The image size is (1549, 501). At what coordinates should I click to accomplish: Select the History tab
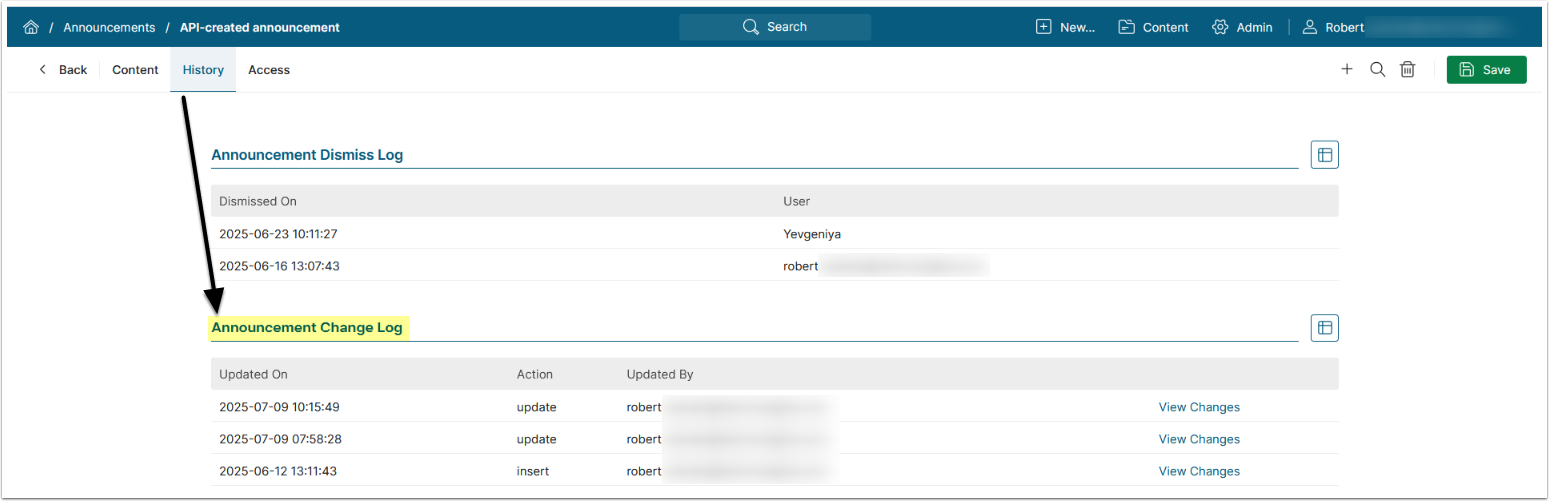click(203, 70)
